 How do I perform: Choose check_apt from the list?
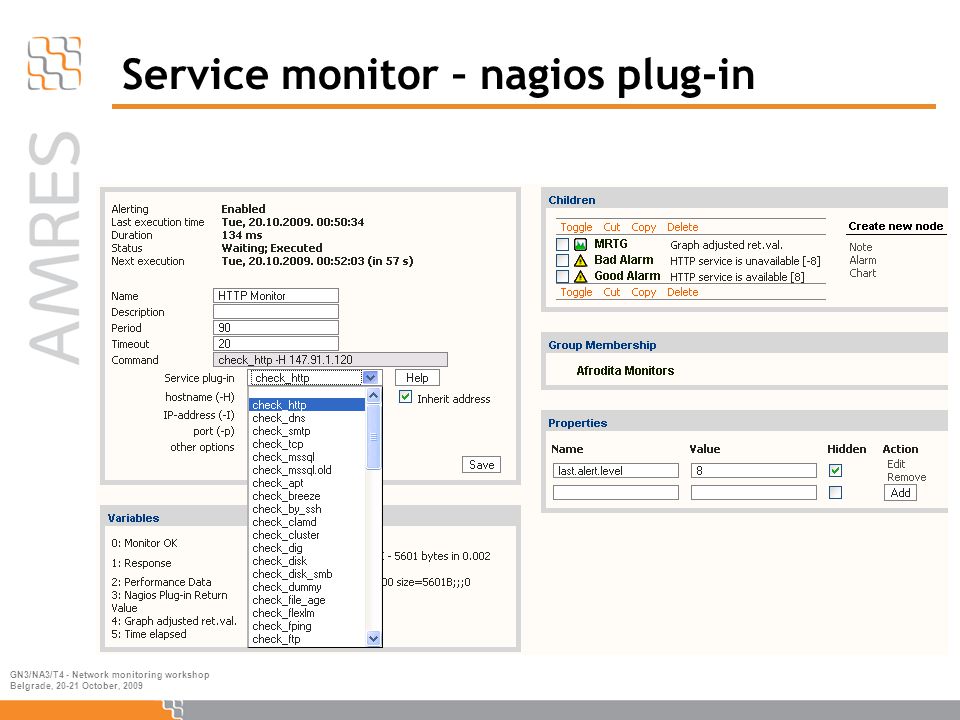pyautogui.click(x=307, y=483)
